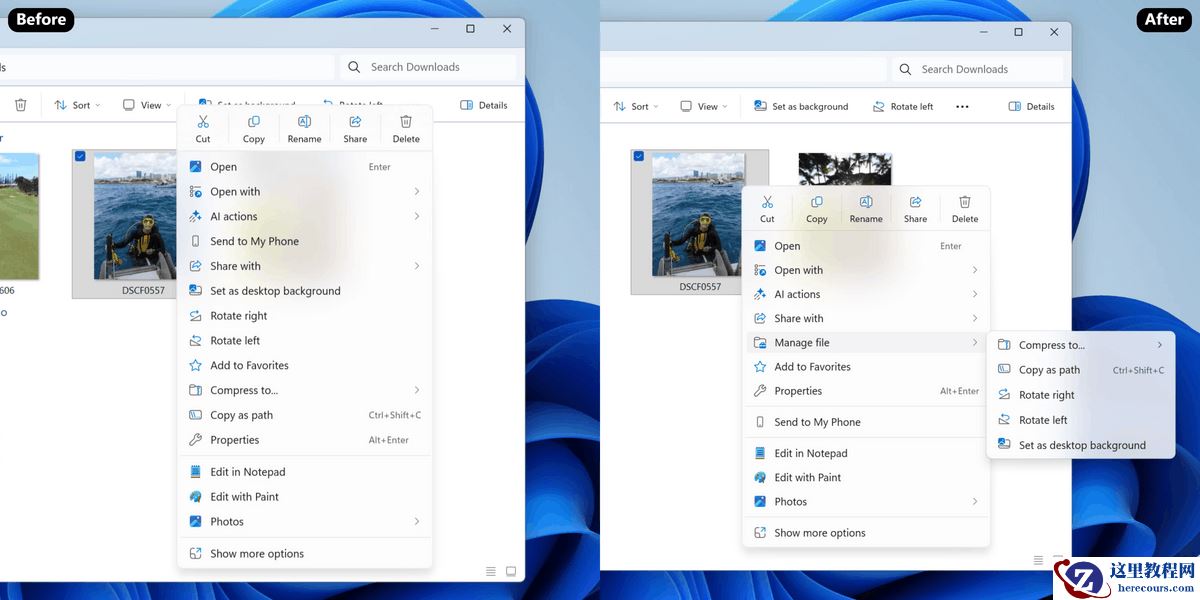
Task: Click the trash icon in the Before window toolbar
Action: click(x=20, y=105)
